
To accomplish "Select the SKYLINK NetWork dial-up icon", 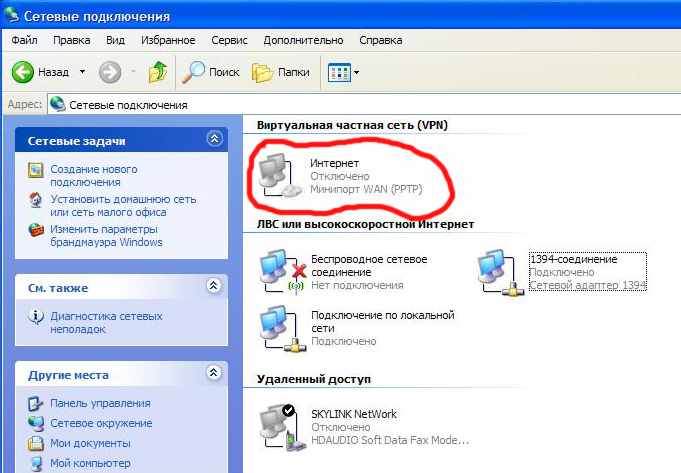I will 283,427.
